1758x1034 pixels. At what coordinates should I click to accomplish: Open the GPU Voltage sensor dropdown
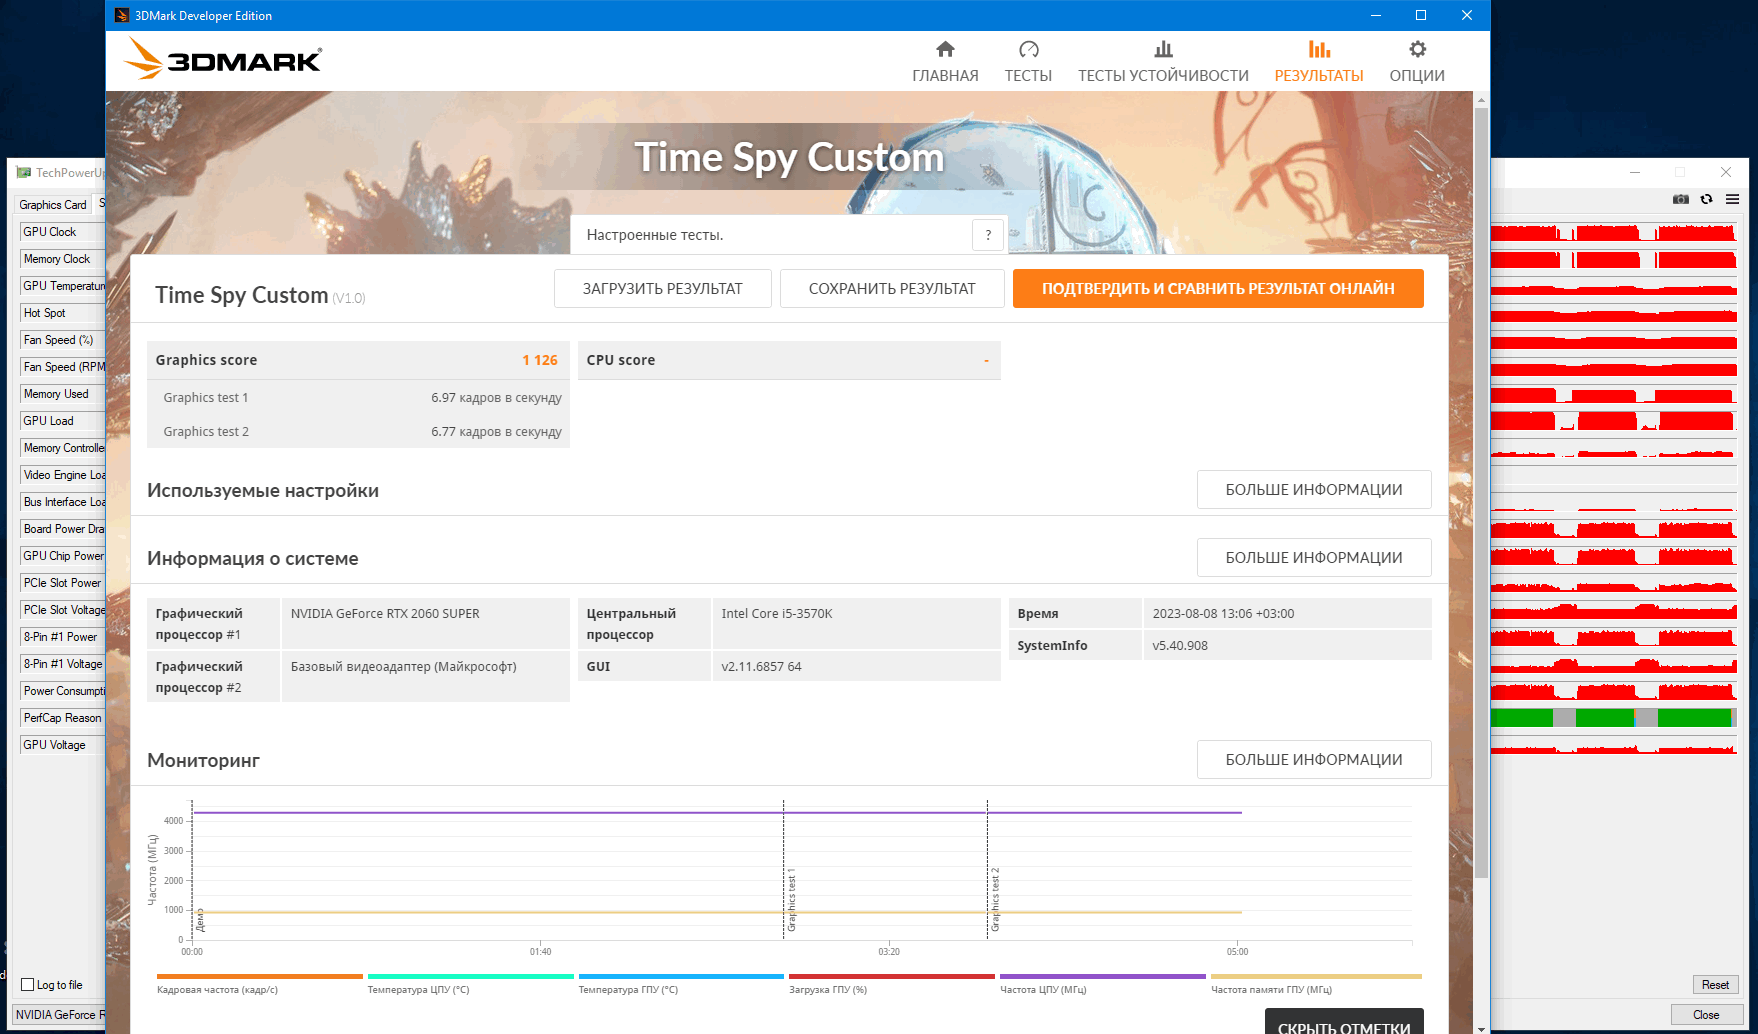click(x=62, y=745)
